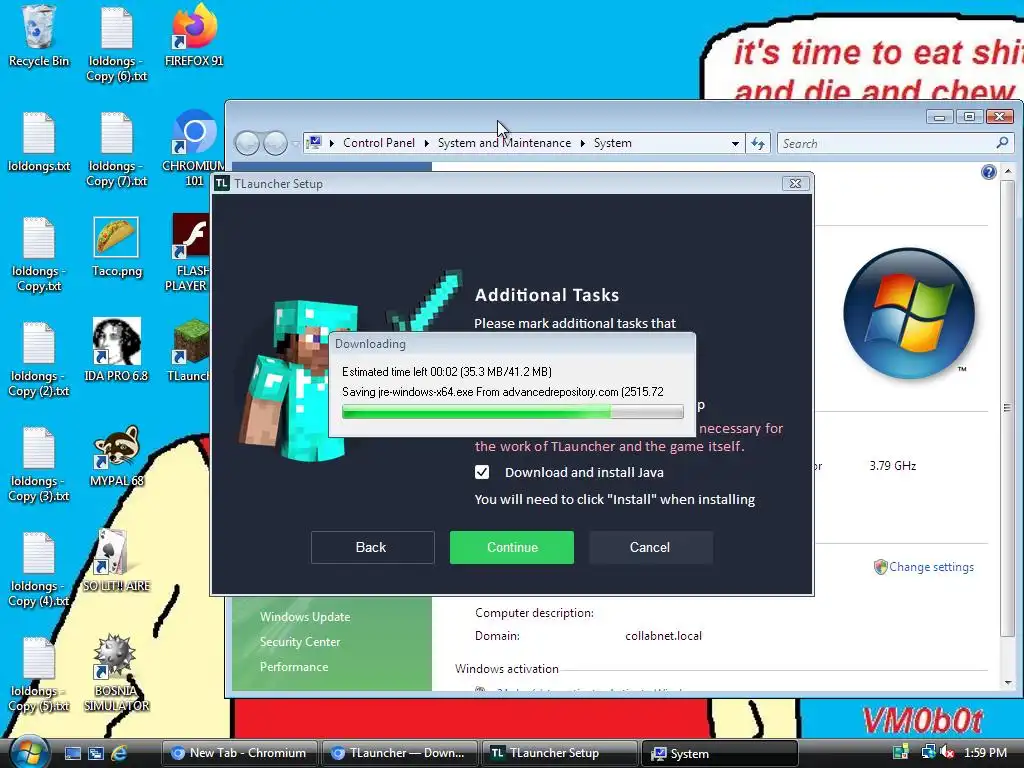Open loldongs - Copy (2).txt file
The height and width of the screenshot is (768, 1024).
click(x=39, y=359)
